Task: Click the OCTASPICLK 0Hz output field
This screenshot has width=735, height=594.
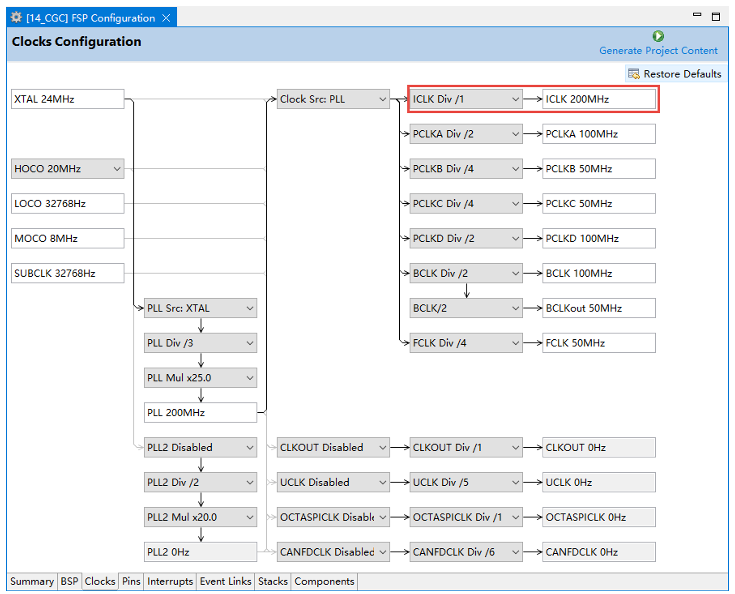Action: coord(599,517)
